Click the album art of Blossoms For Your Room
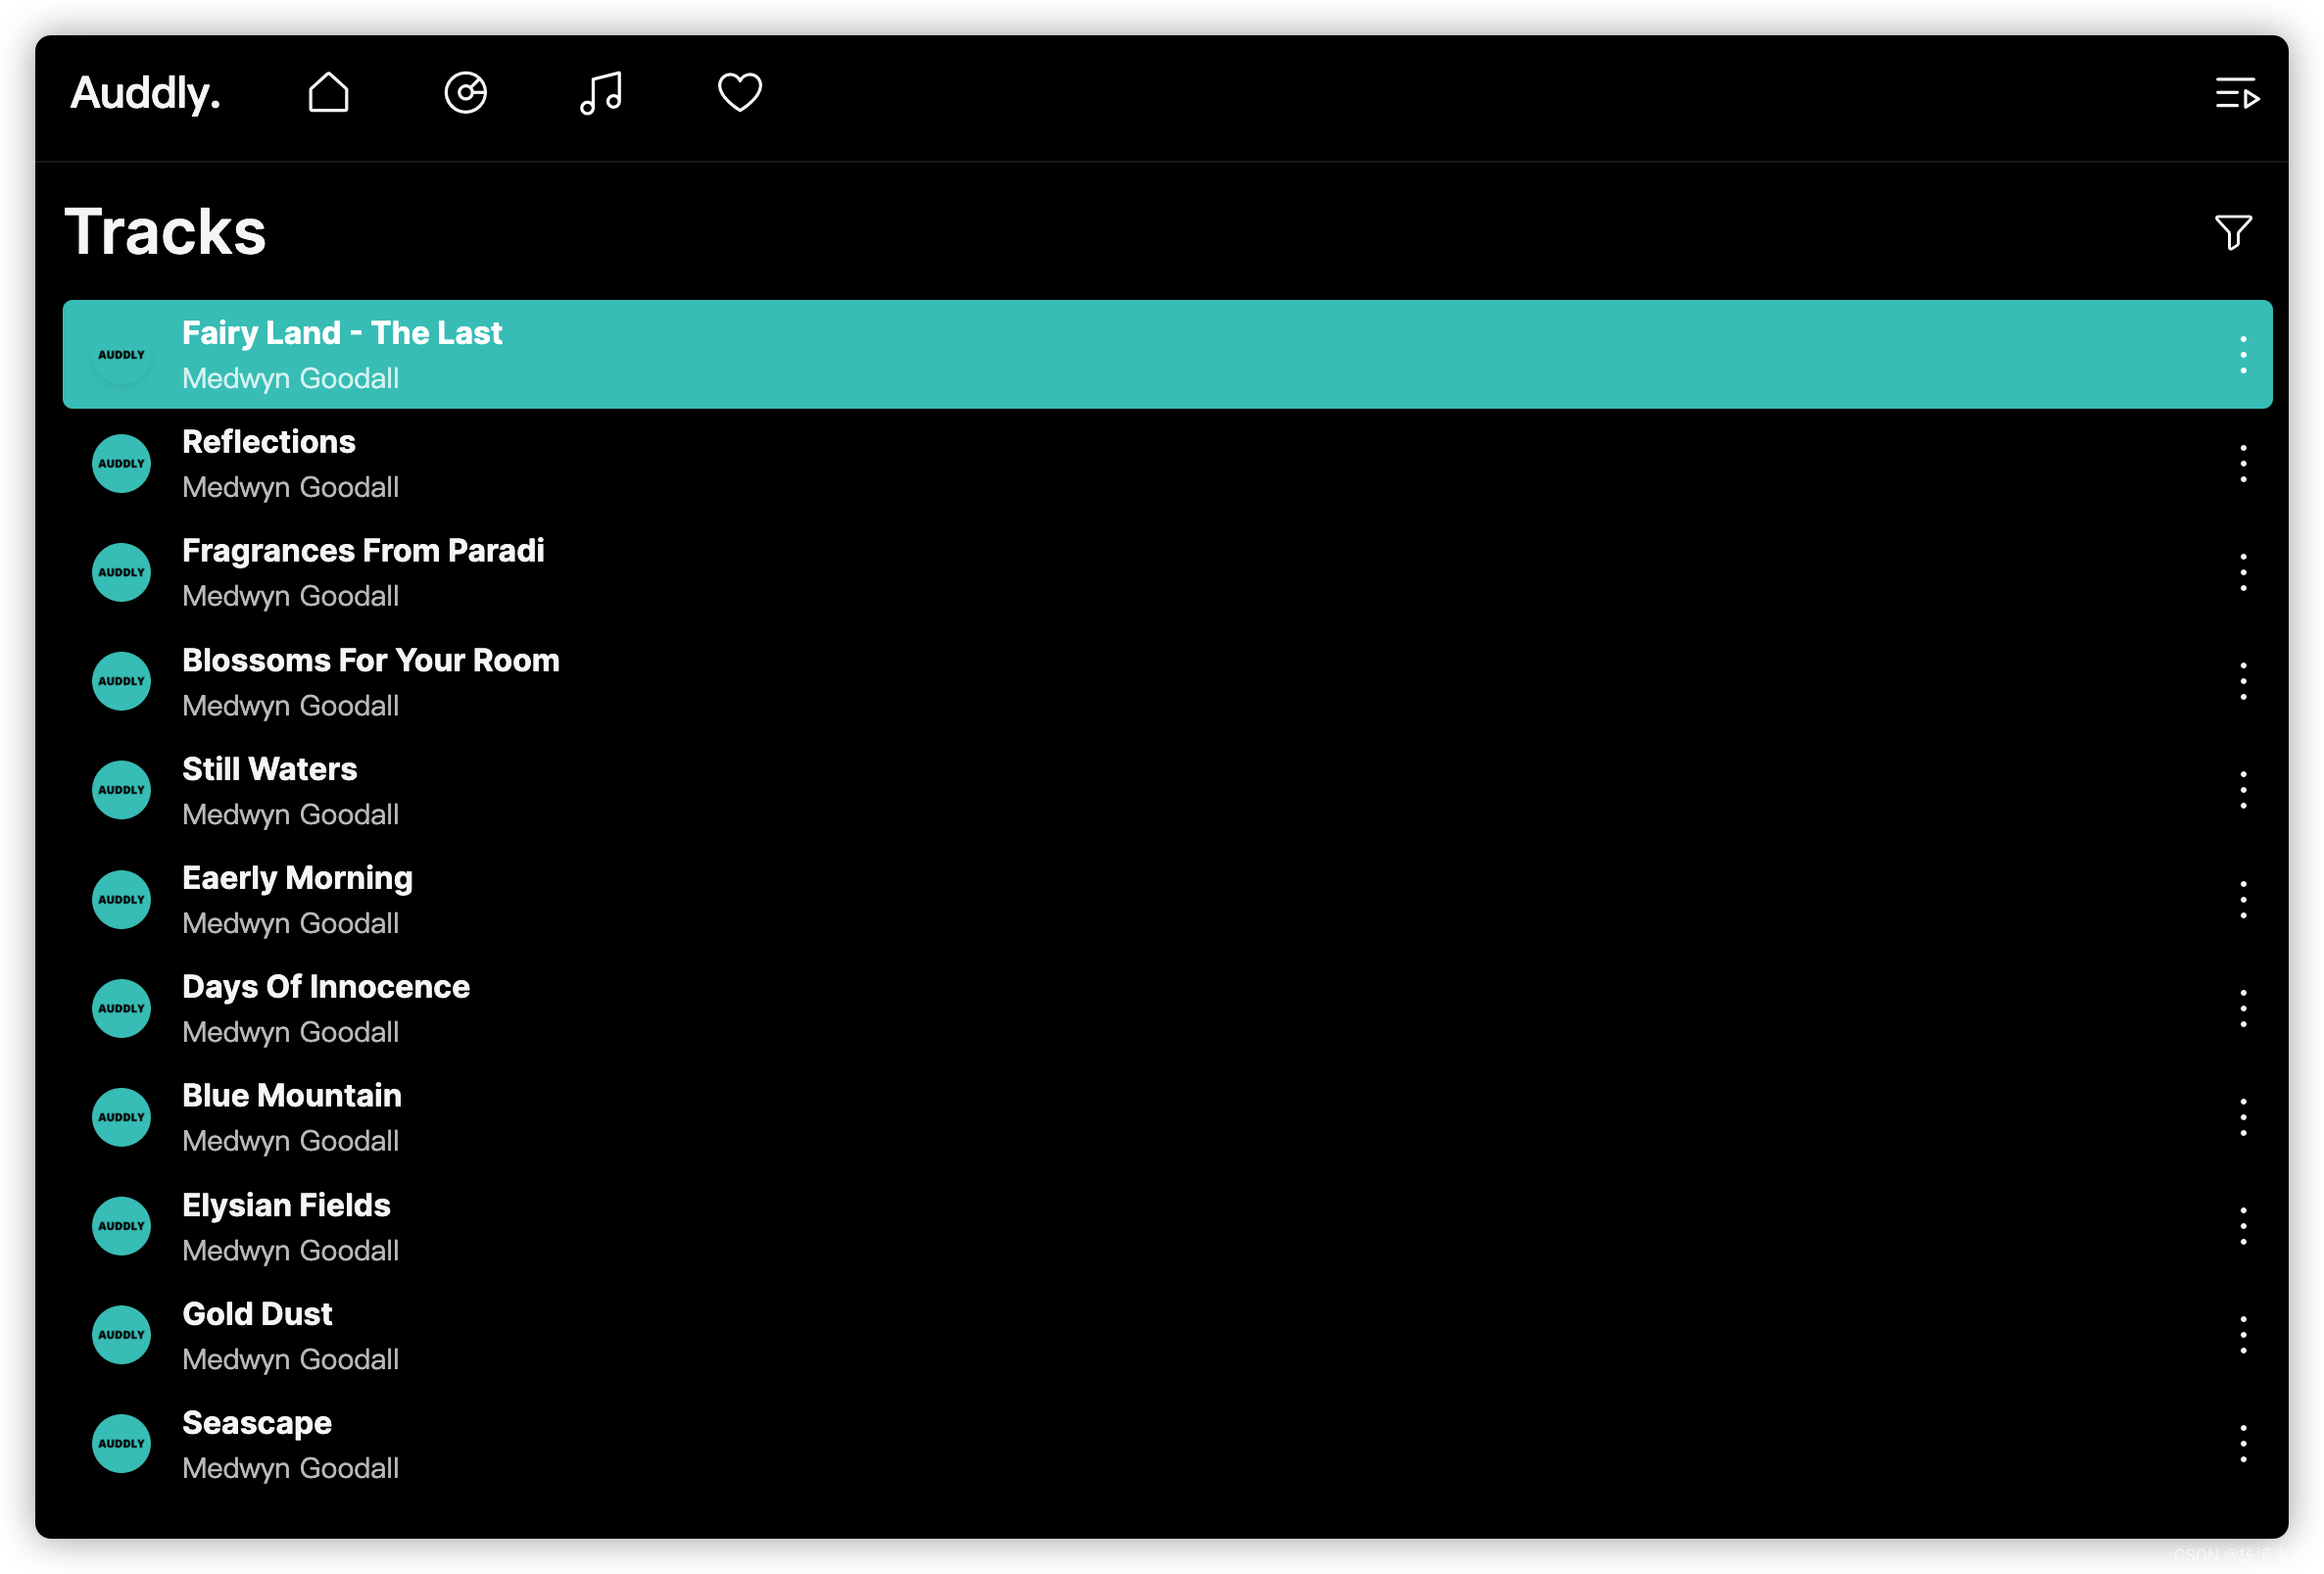The height and width of the screenshot is (1574, 2324). tap(122, 682)
